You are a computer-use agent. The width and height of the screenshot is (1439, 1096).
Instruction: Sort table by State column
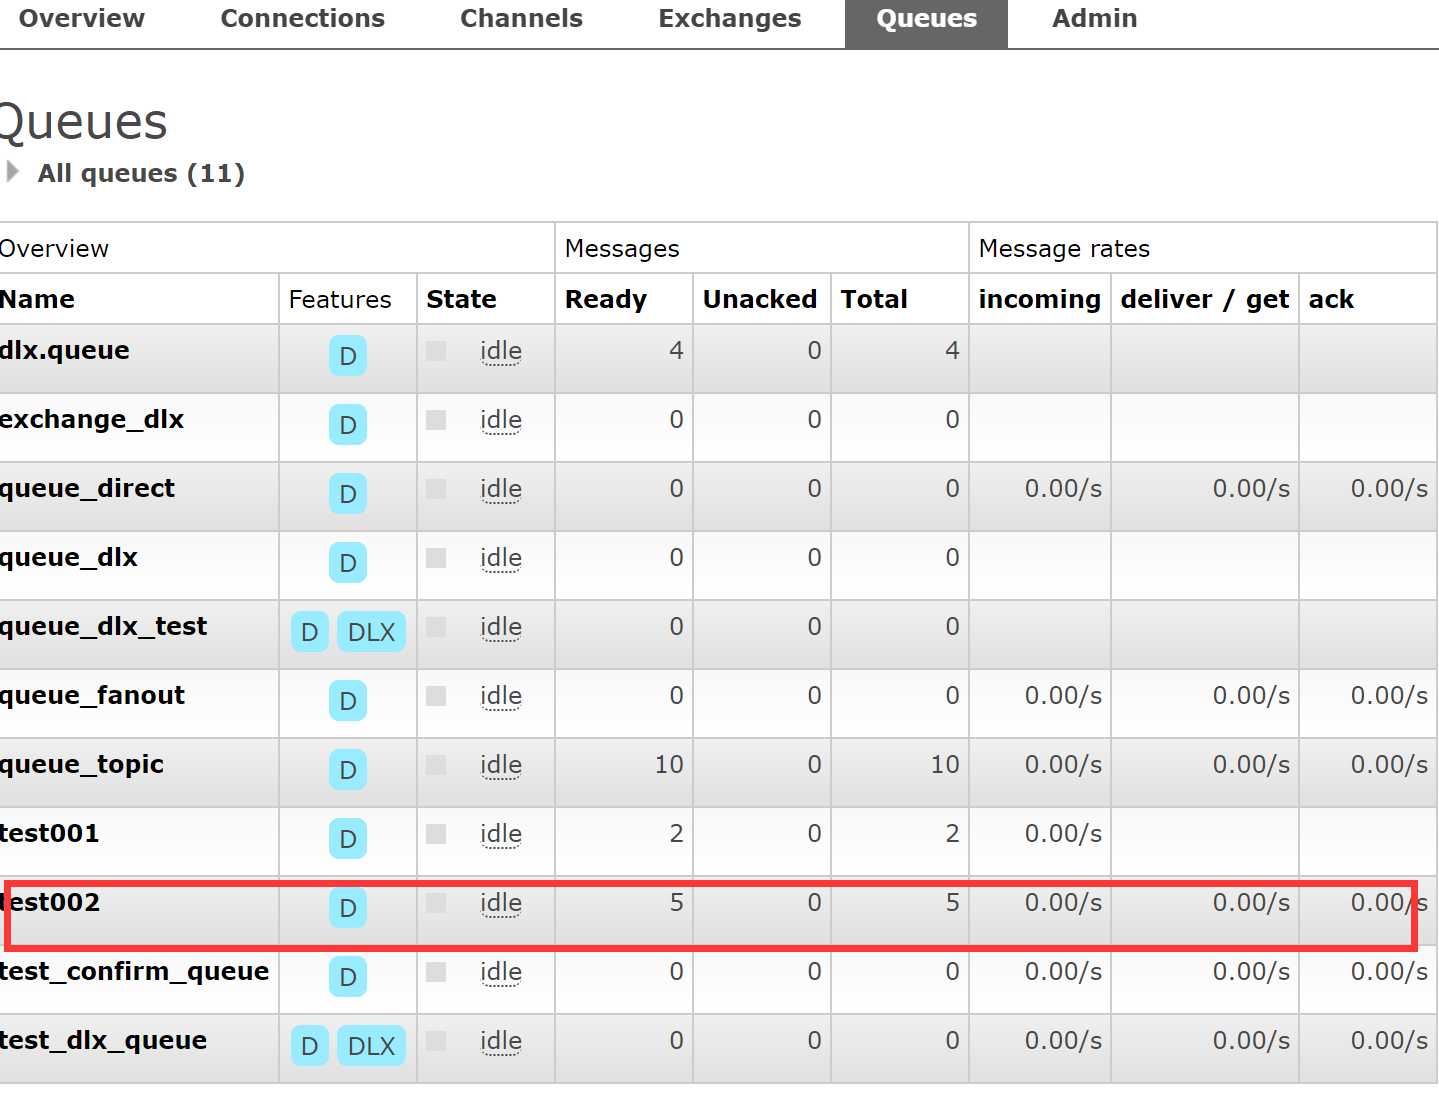(461, 299)
